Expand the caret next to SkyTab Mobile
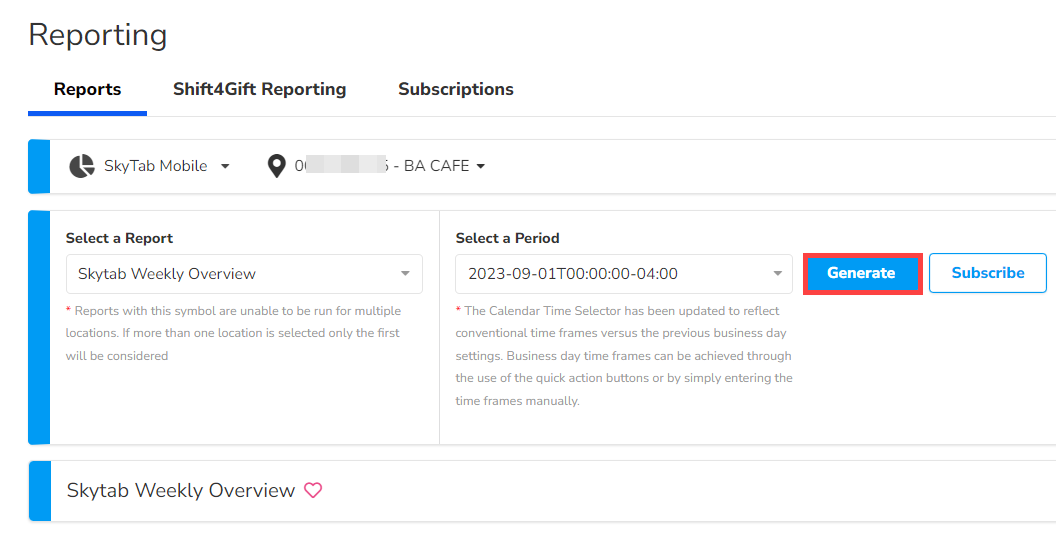Viewport: 1056px width, 553px height. click(225, 166)
